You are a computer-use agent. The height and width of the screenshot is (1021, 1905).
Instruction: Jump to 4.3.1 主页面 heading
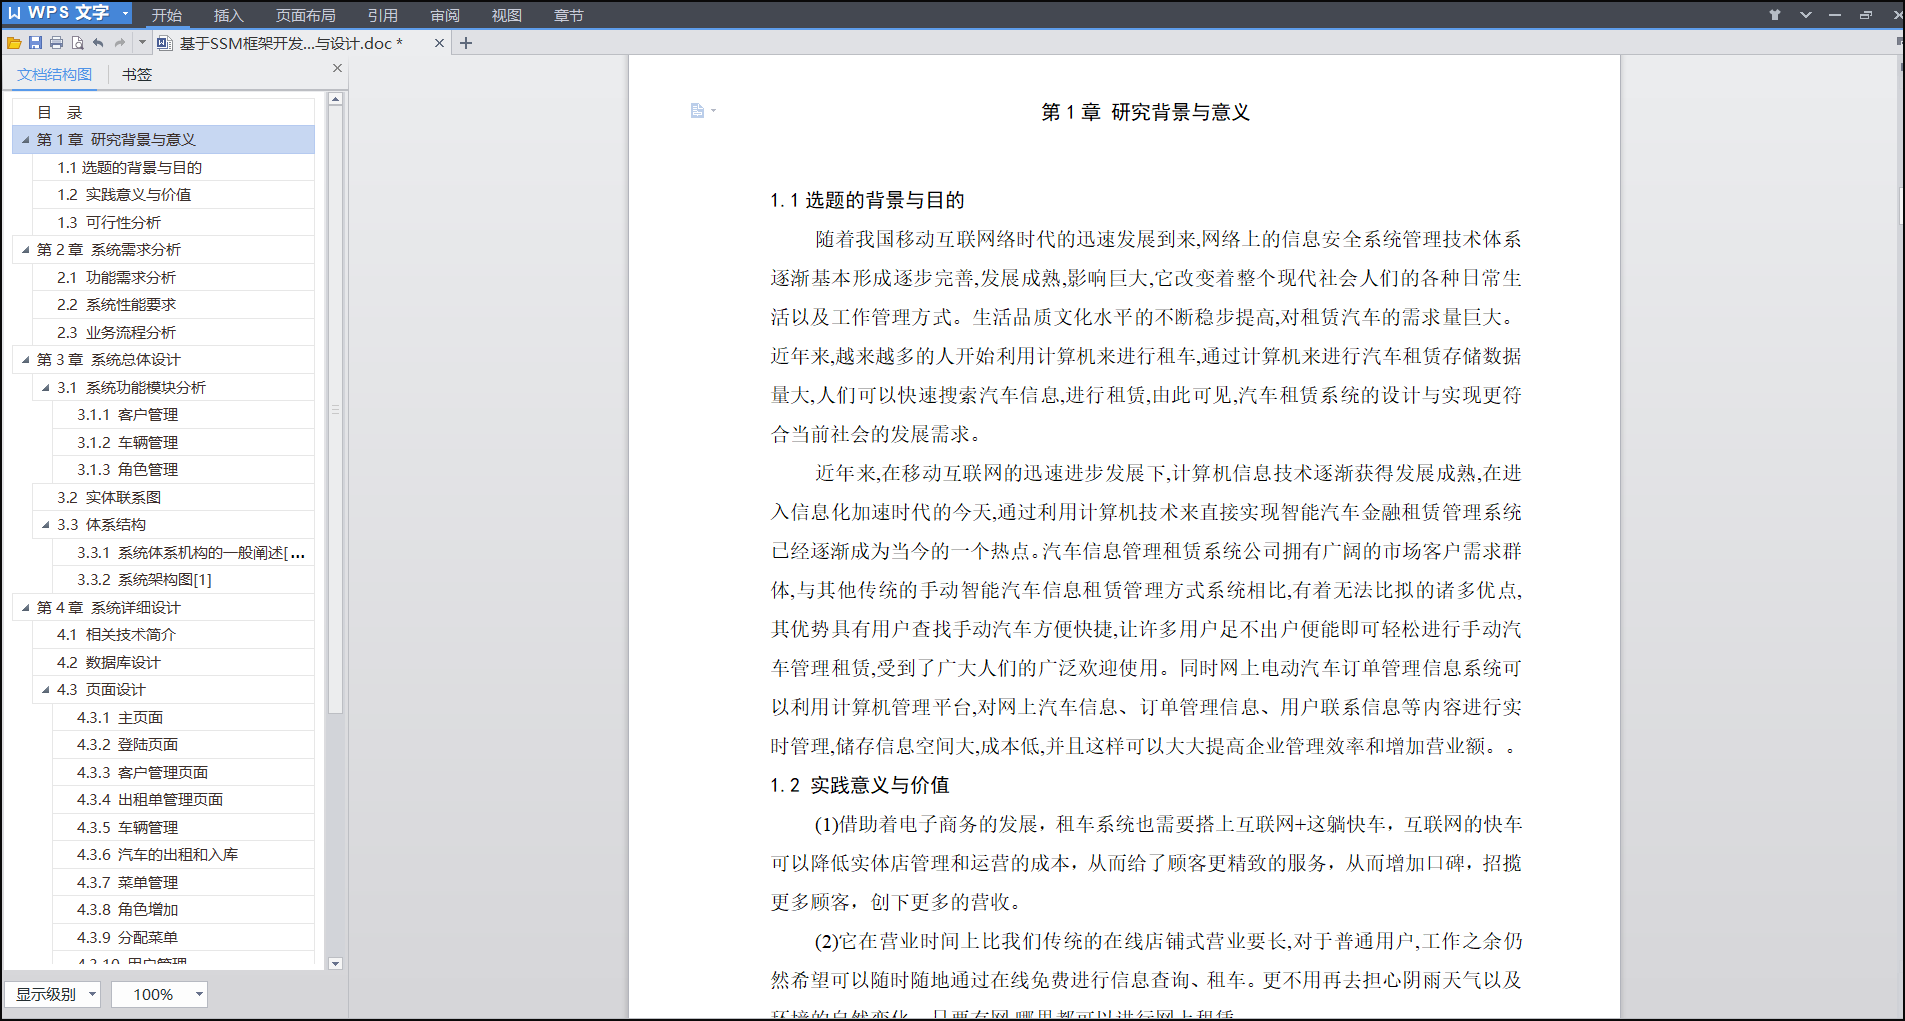tap(184, 717)
